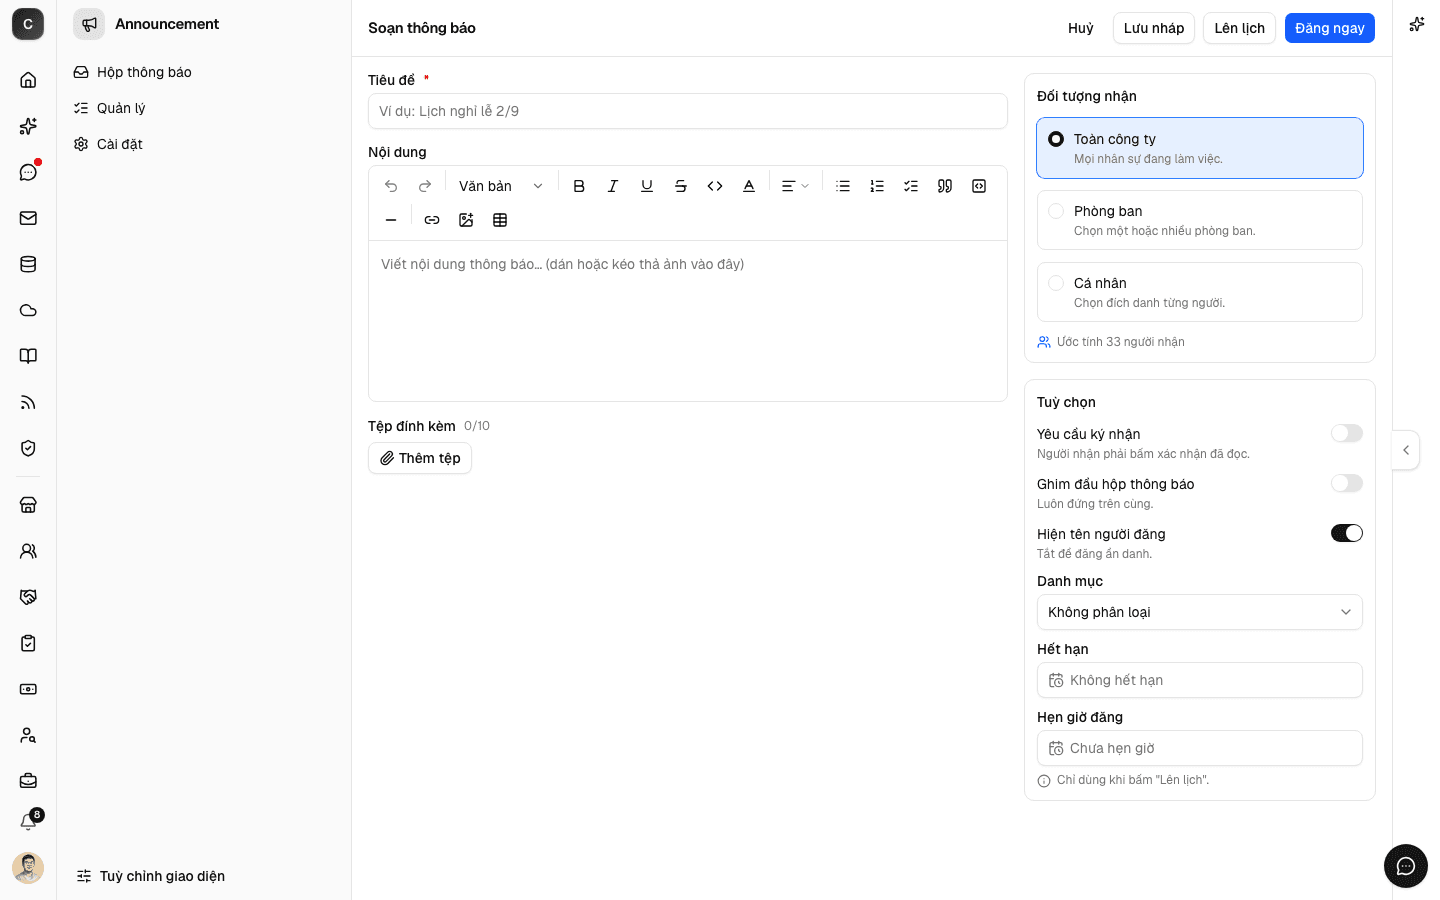This screenshot has width=1440, height=900.
Task: Toggle underline formatting
Action: (647, 186)
